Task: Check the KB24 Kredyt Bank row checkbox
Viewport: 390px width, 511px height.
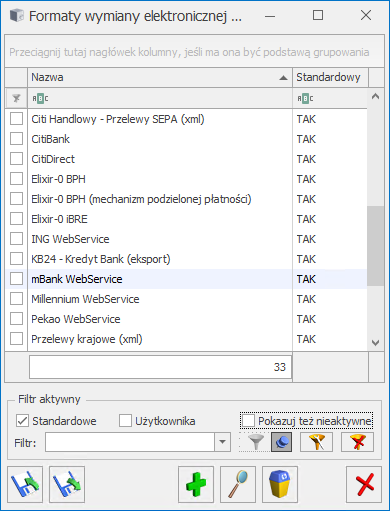Action: 16,259
